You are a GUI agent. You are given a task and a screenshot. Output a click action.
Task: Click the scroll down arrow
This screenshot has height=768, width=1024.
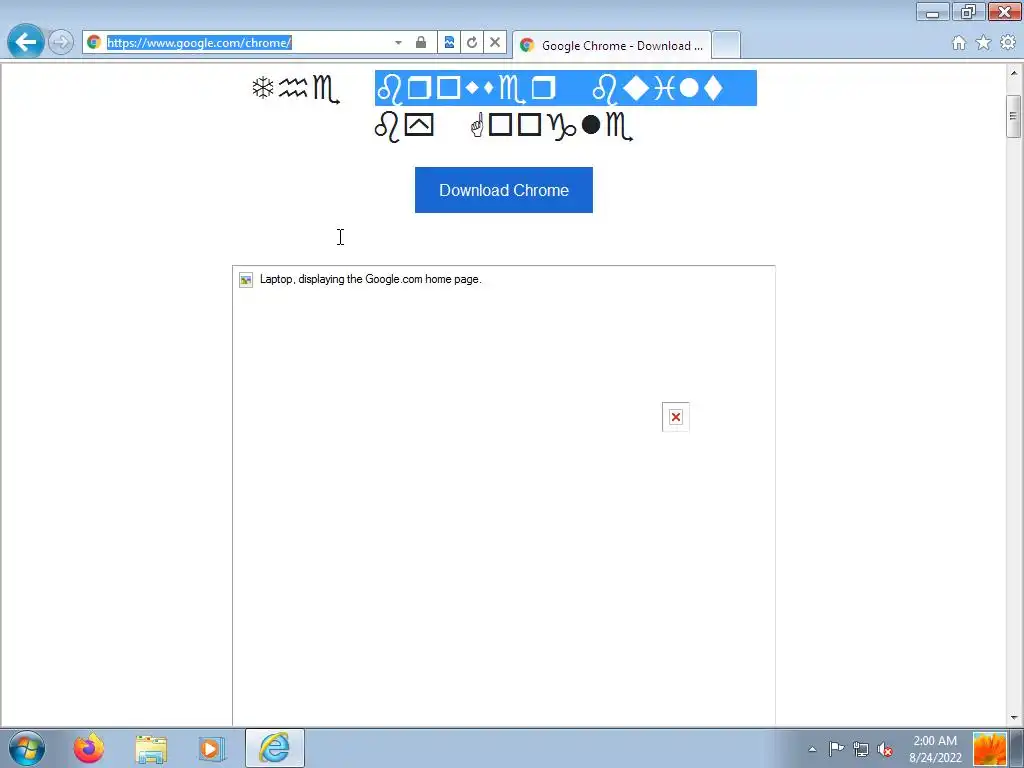click(x=1014, y=718)
